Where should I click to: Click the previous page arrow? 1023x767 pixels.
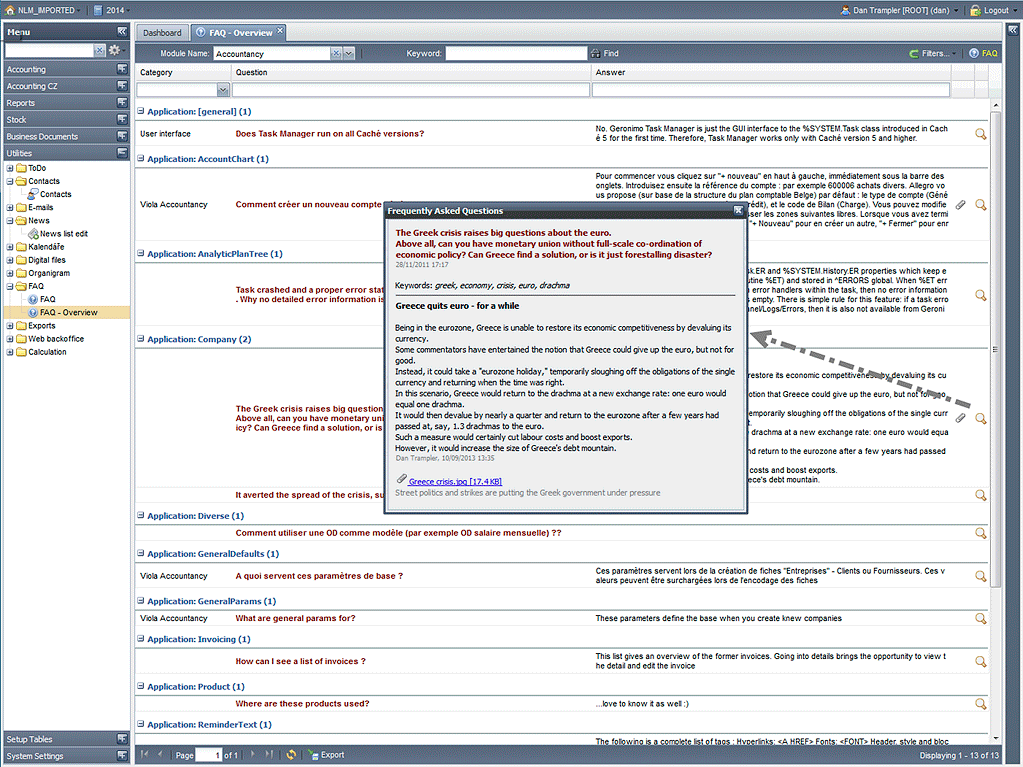pyautogui.click(x=160, y=755)
